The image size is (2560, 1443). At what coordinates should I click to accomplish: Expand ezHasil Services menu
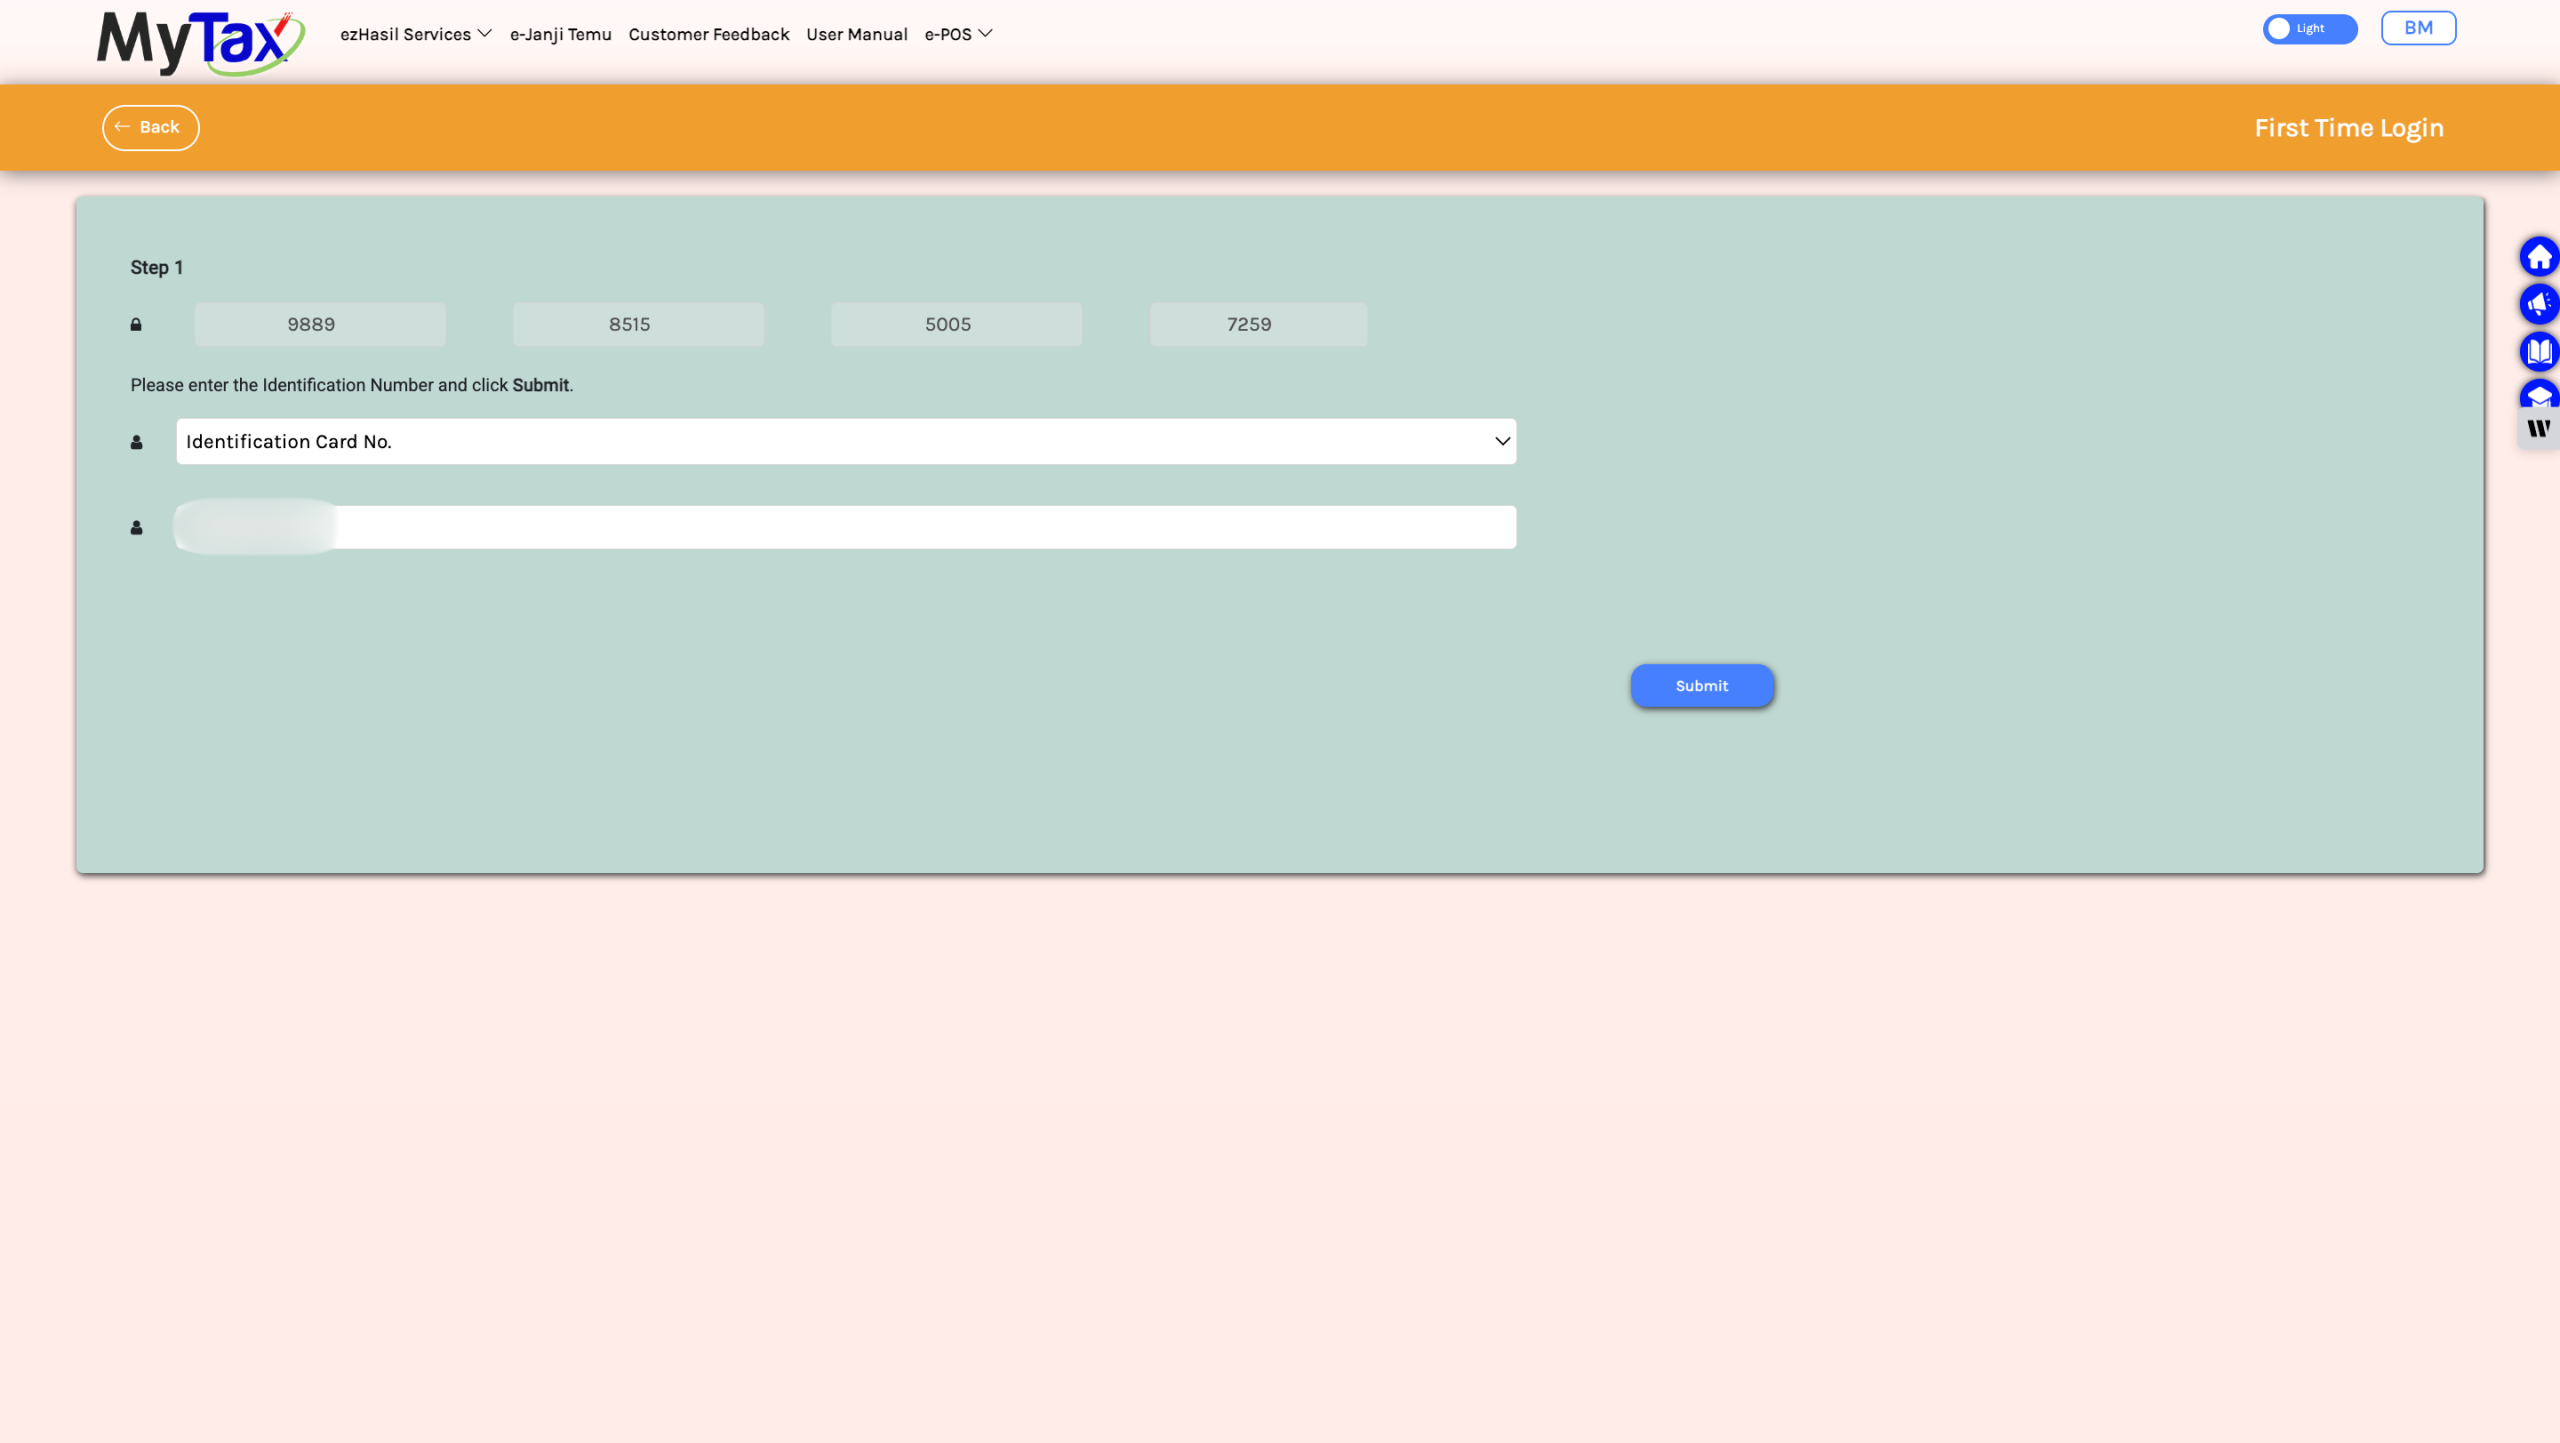coord(415,35)
